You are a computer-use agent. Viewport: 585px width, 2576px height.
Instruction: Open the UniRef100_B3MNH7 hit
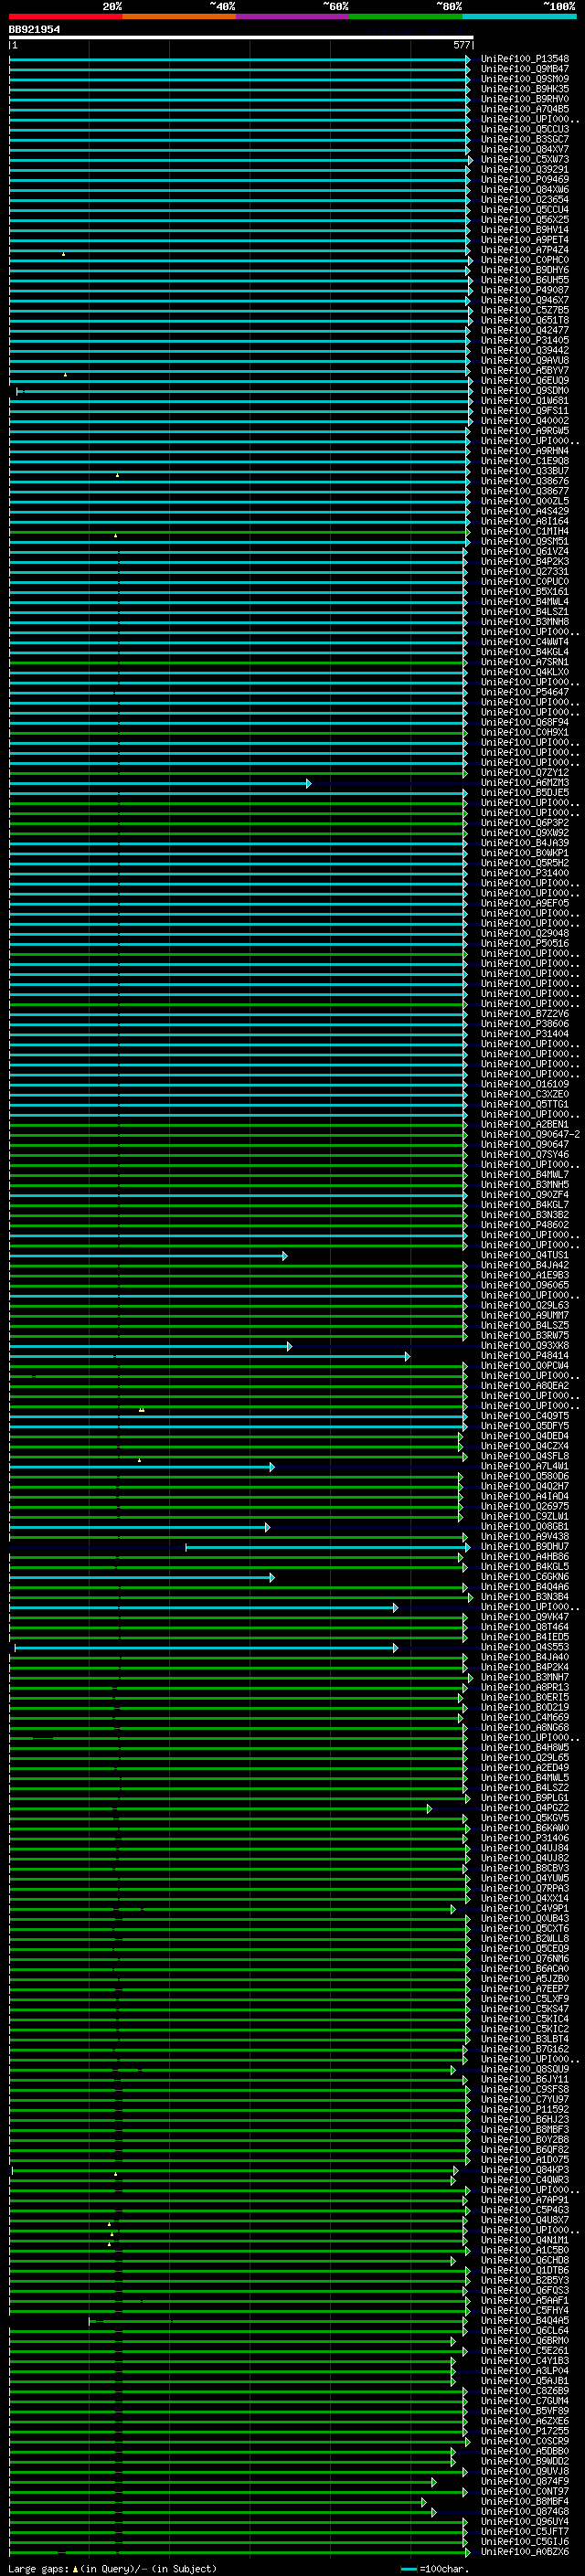pyautogui.click(x=524, y=1678)
